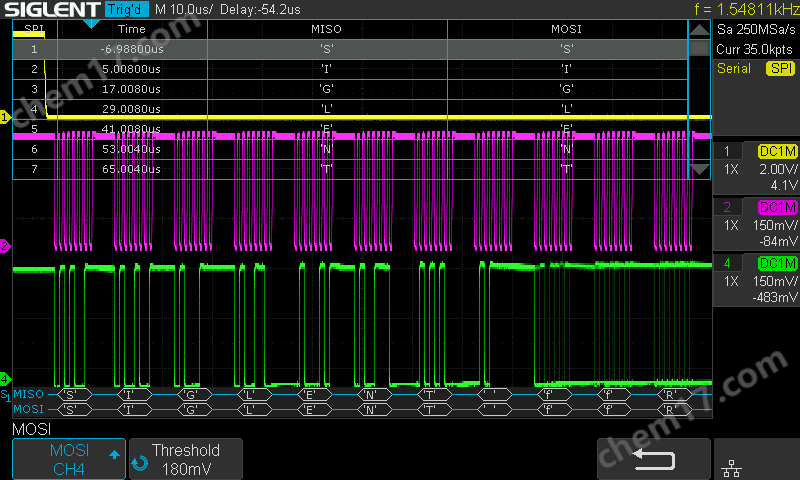Select decode row 1 with time -6.98800us

350,49
